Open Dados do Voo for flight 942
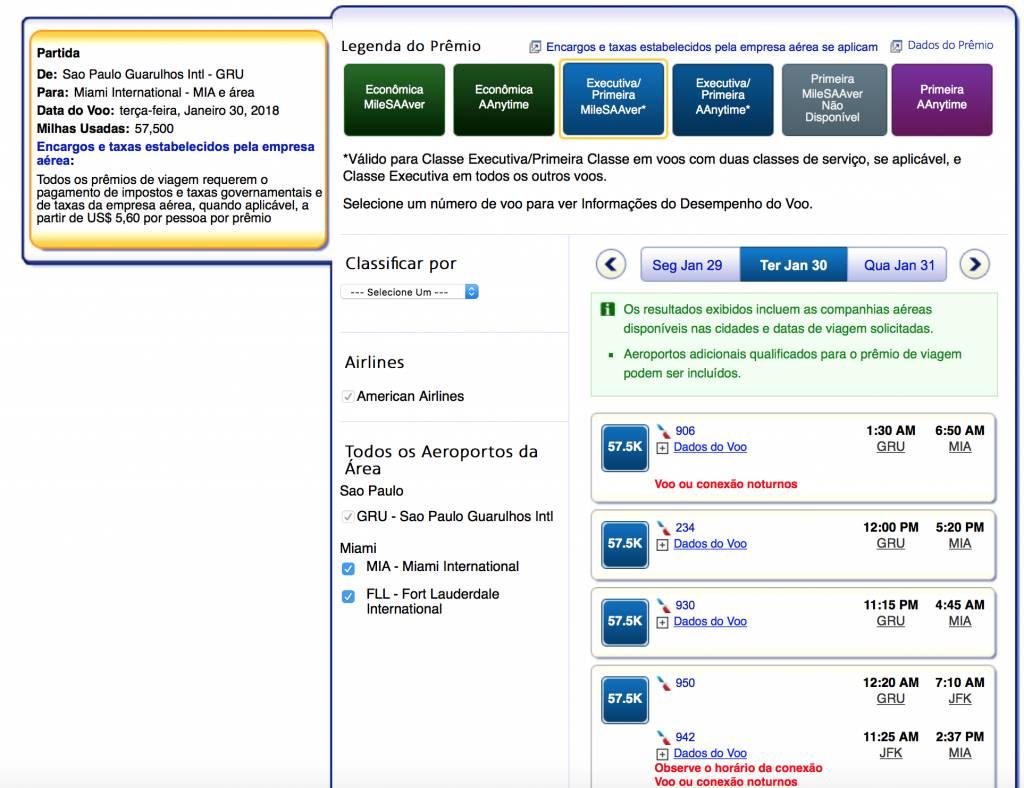The width and height of the screenshot is (1024, 788). pyautogui.click(x=710, y=753)
